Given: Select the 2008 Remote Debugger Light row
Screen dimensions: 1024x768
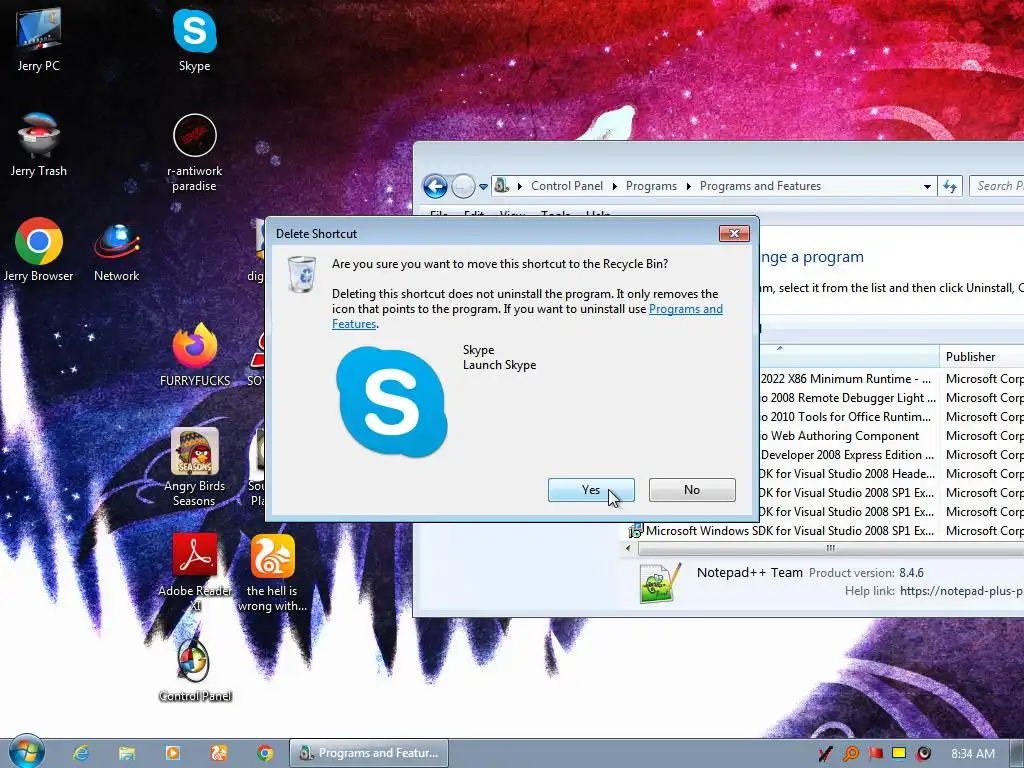Looking at the screenshot, I should tap(891, 398).
